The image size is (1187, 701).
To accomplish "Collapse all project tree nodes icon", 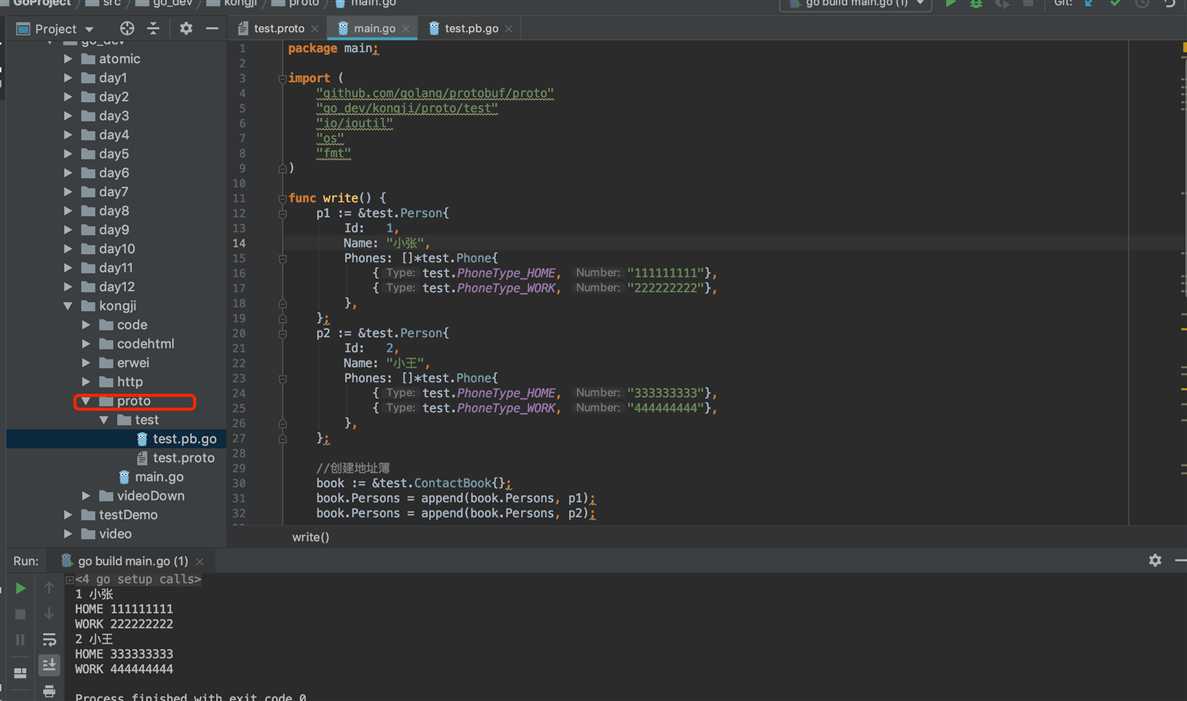I will pyautogui.click(x=154, y=29).
